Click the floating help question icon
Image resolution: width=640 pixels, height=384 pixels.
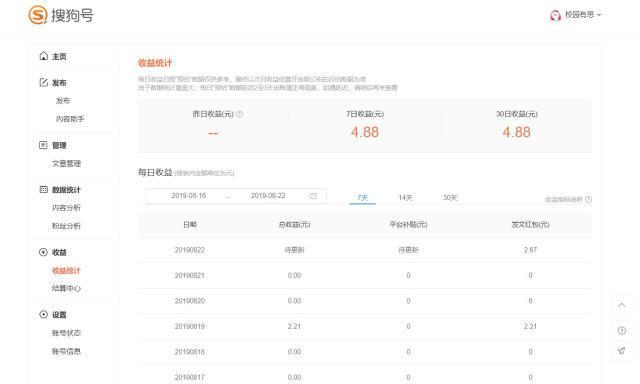[622, 331]
